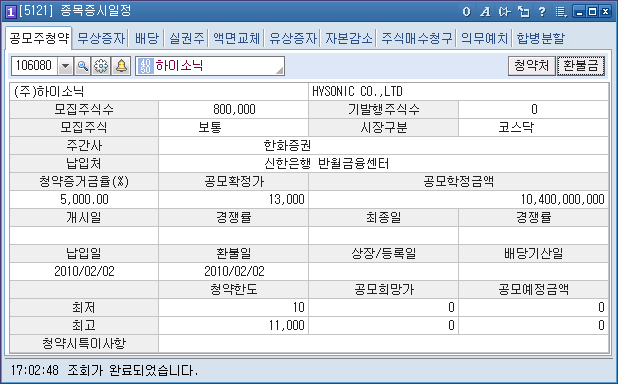The width and height of the screenshot is (618, 384).
Task: Switch to the 공모주청약 tab
Action: [39, 38]
